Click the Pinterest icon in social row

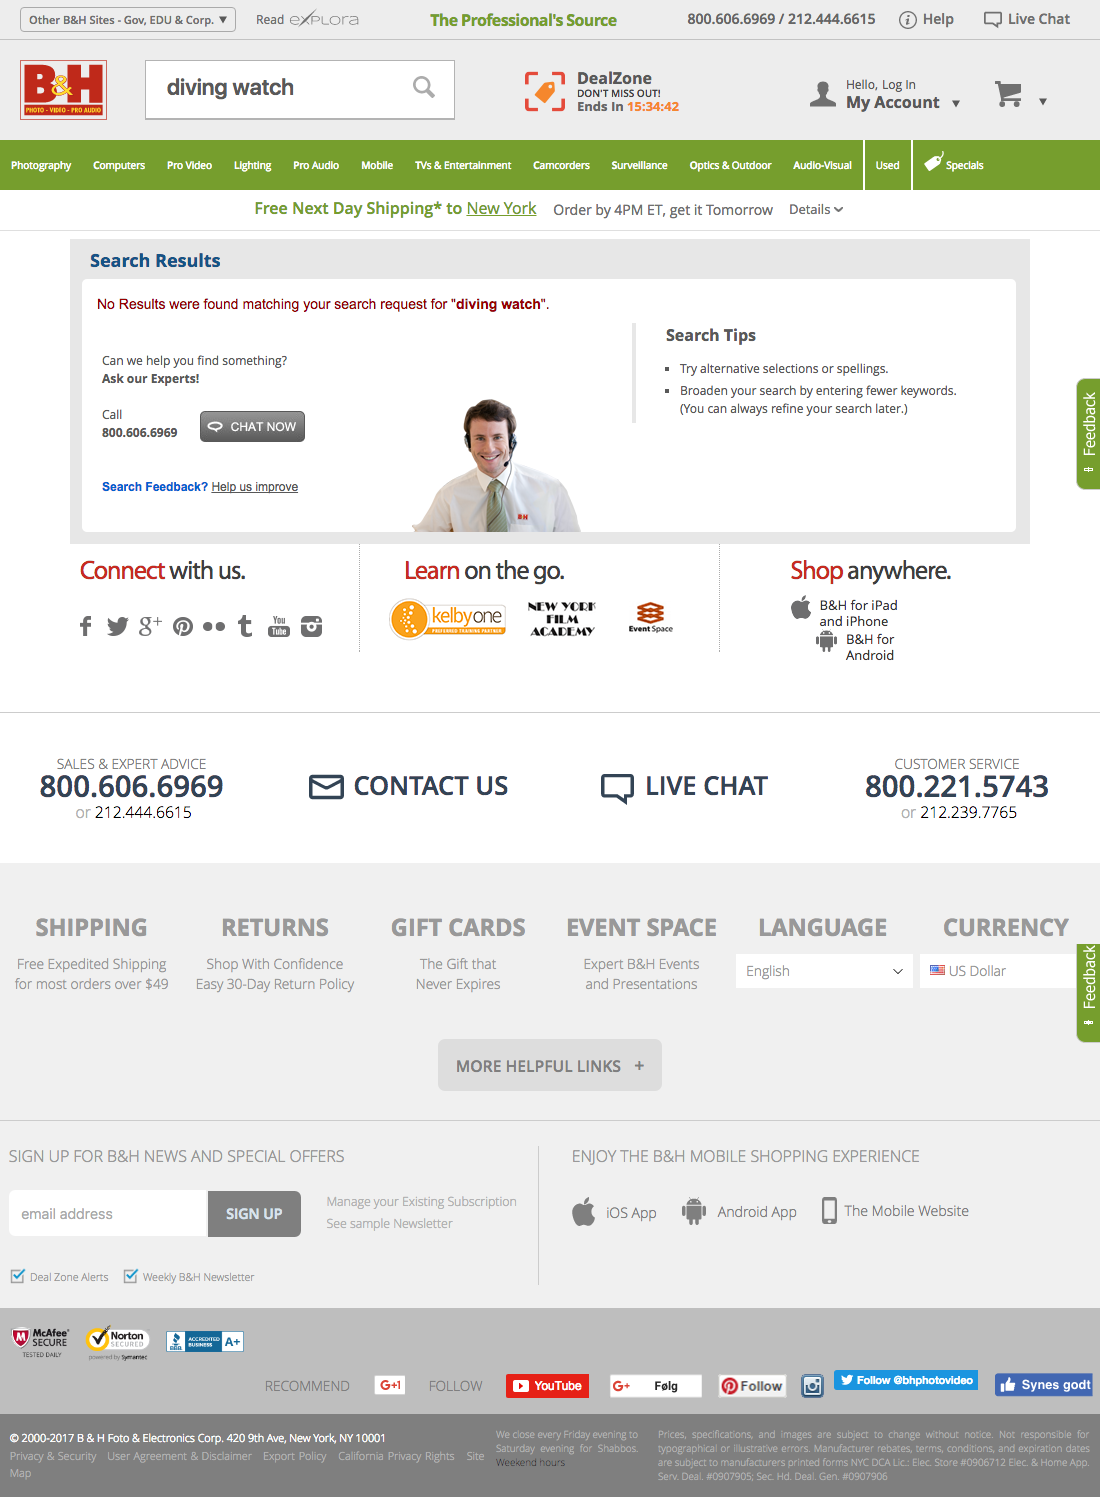point(183,627)
